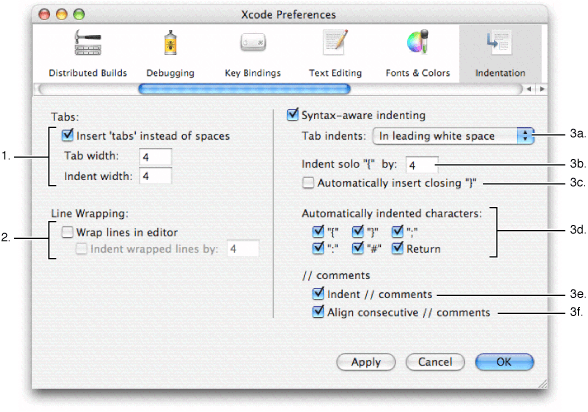Viewport: 588px width, 412px height.
Task: Click the Tab width input field
Action: pos(155,157)
